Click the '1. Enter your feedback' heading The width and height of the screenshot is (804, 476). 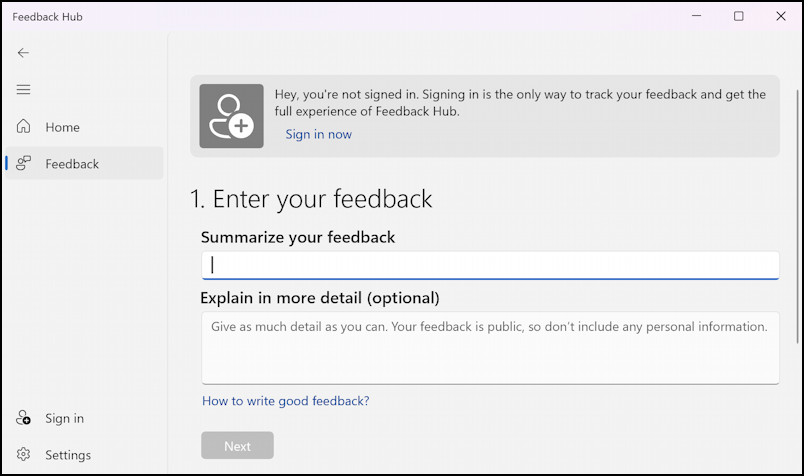(311, 199)
